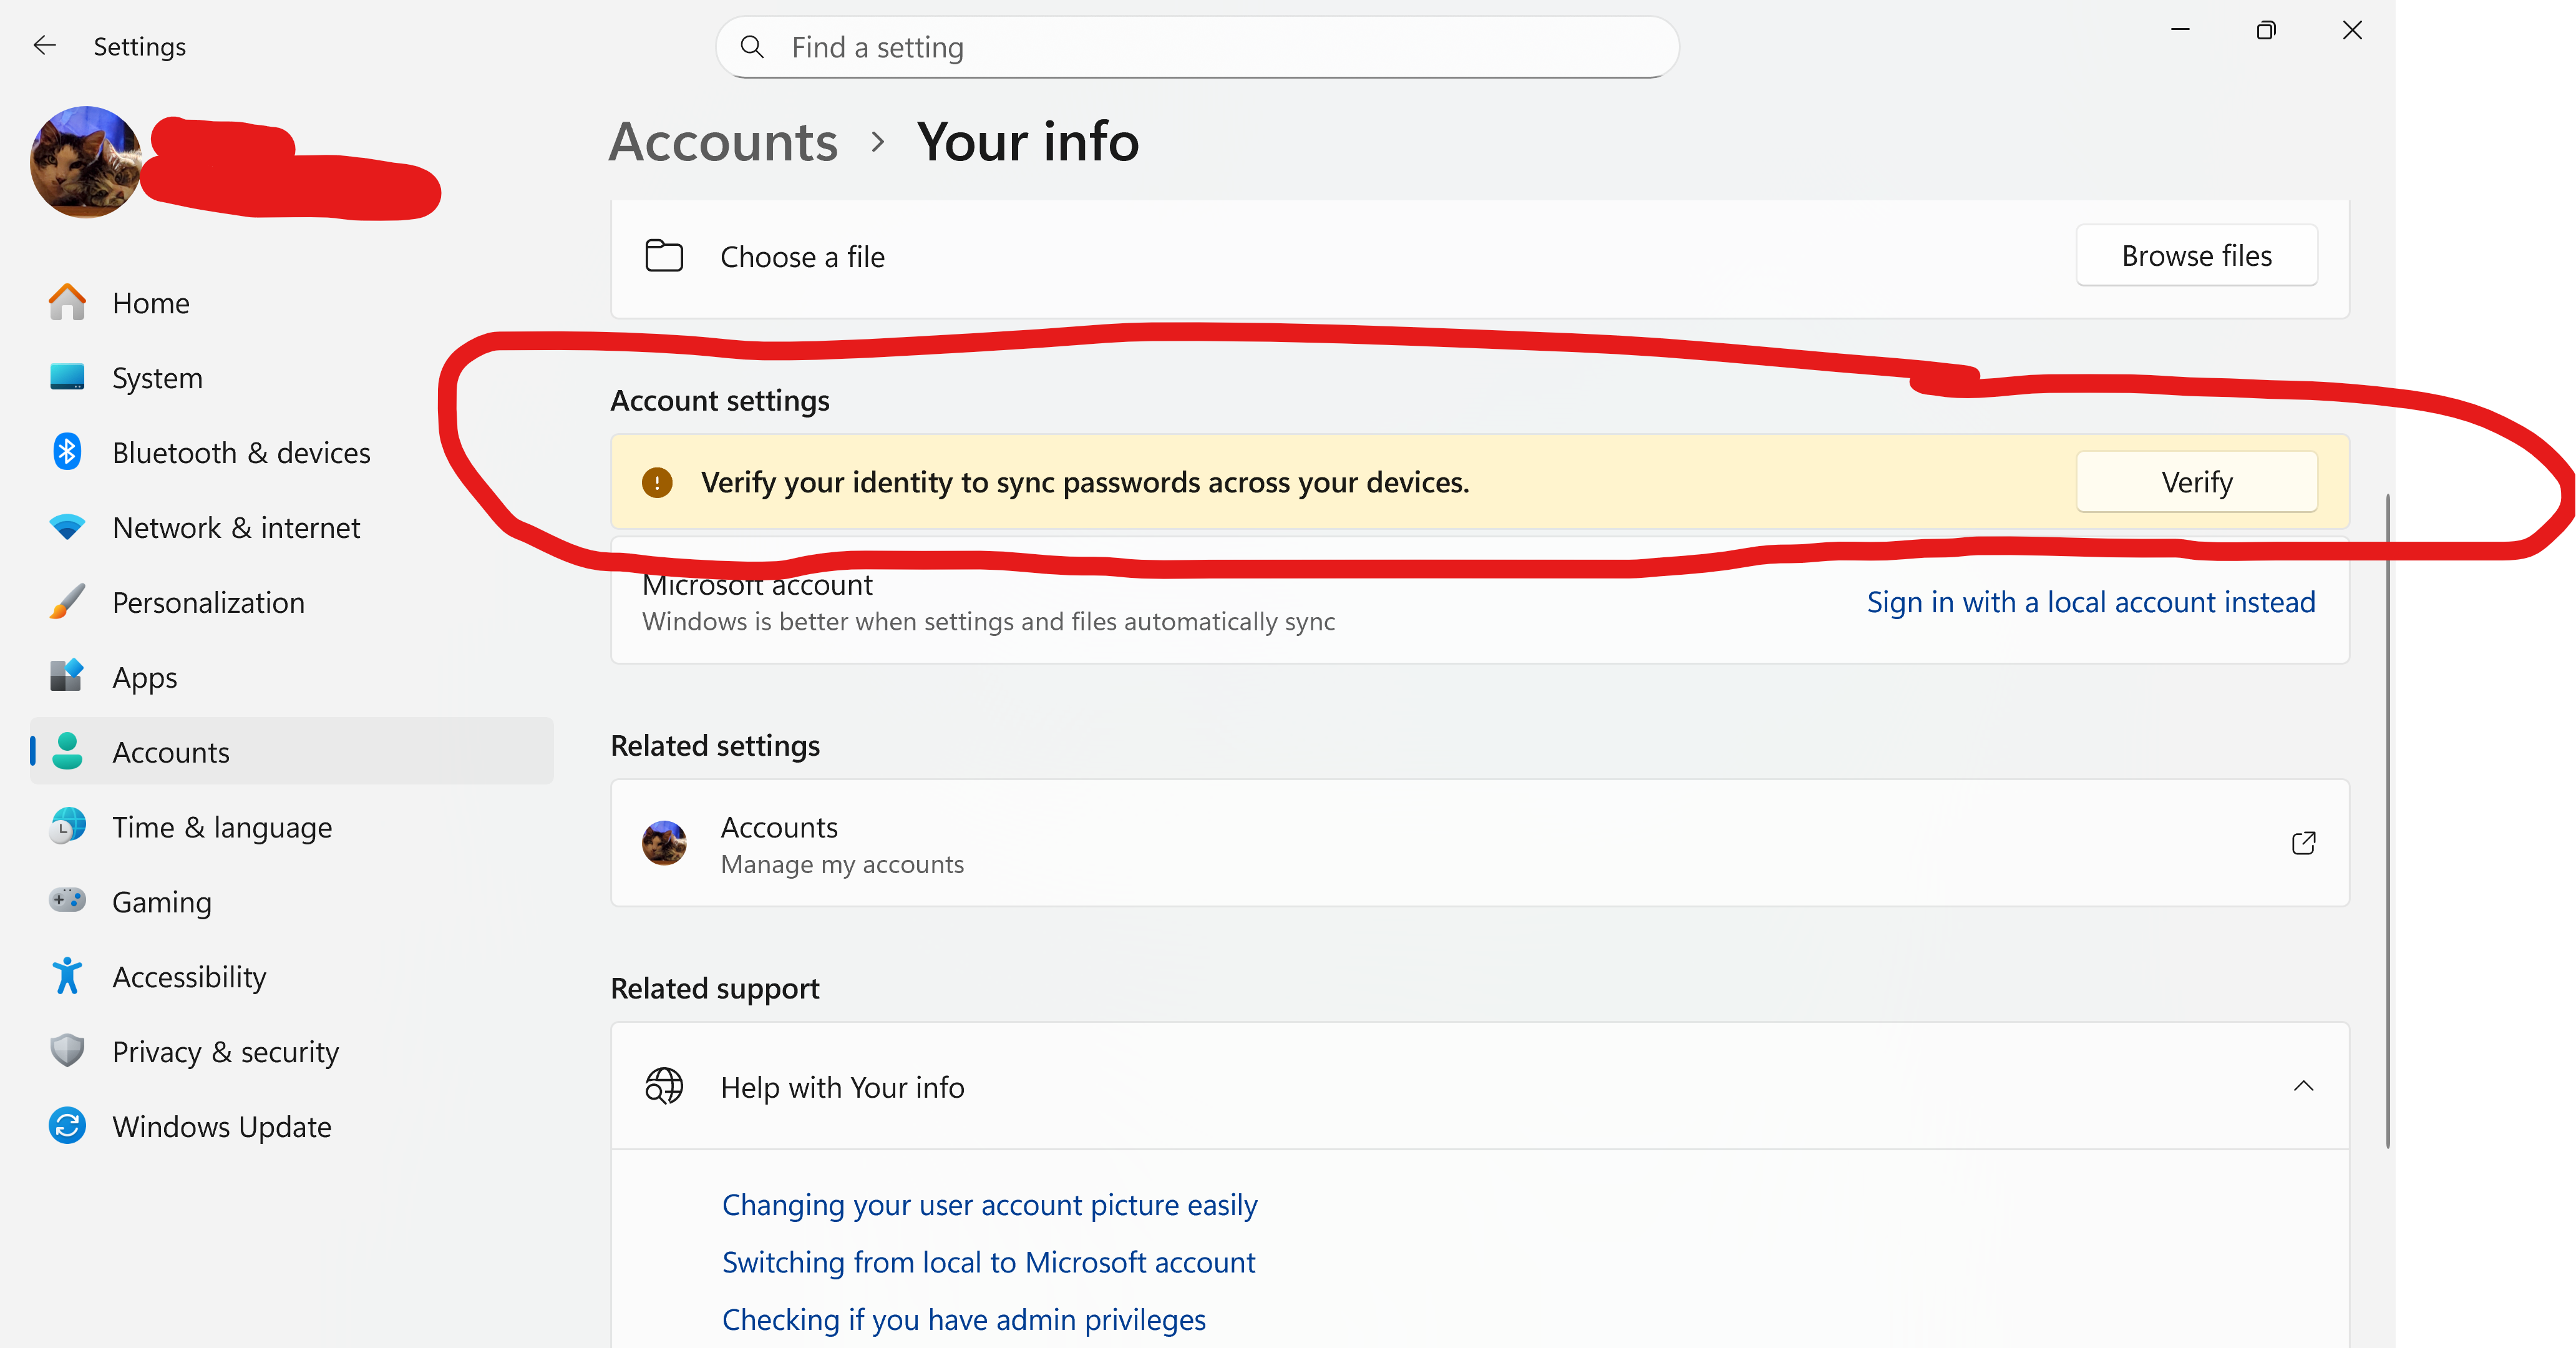Open Changing your user account picture easily link

989,1205
